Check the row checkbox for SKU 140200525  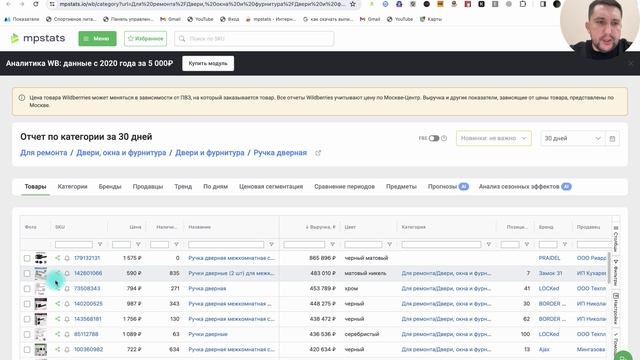coord(27,304)
